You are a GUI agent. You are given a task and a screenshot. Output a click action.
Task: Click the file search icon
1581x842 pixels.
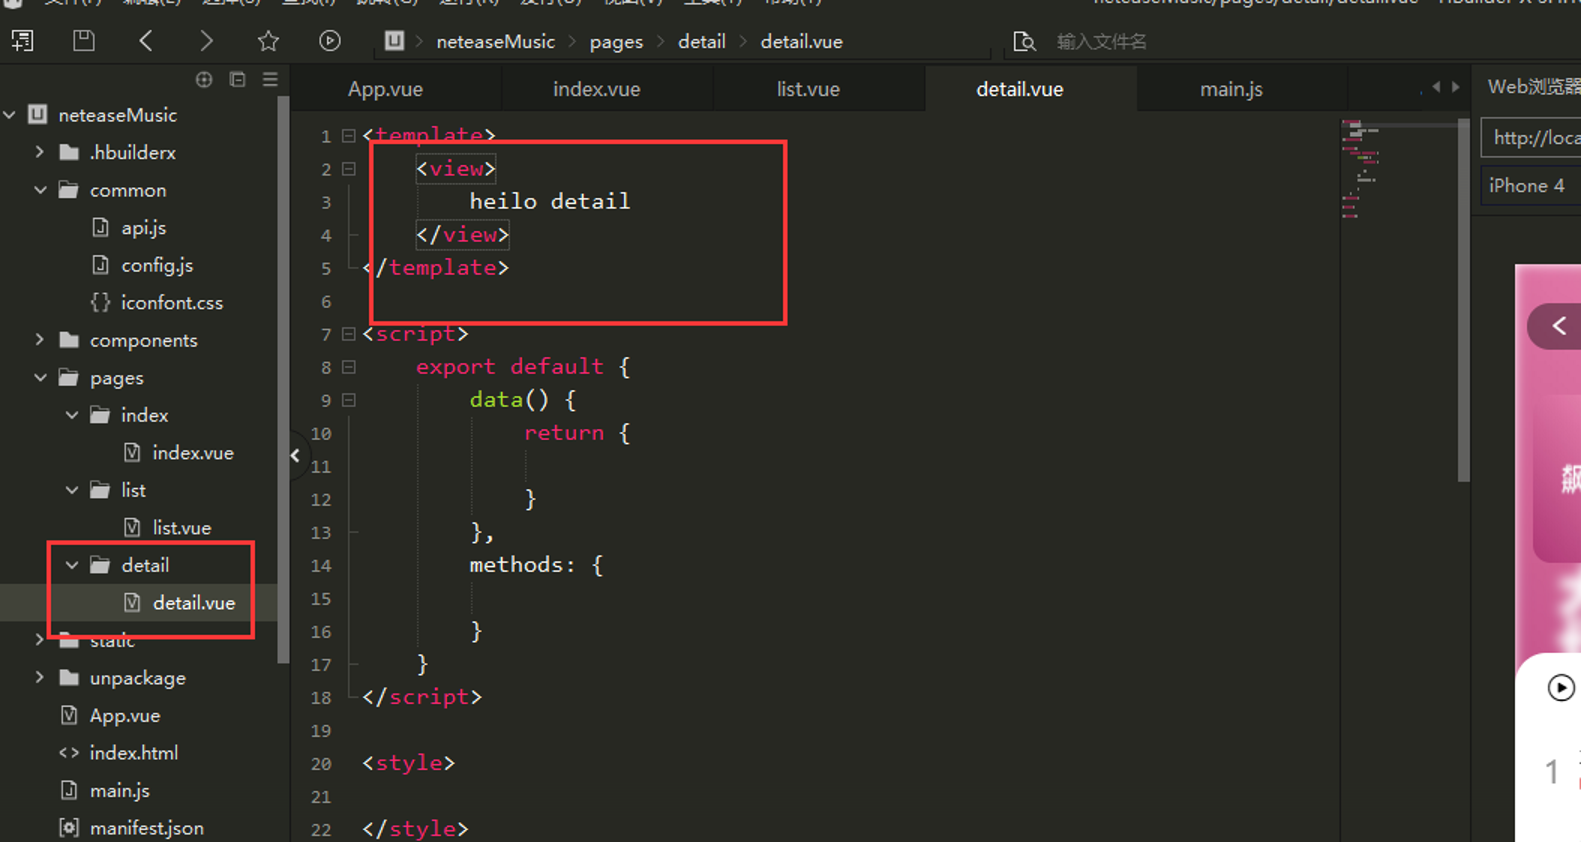tap(1024, 41)
